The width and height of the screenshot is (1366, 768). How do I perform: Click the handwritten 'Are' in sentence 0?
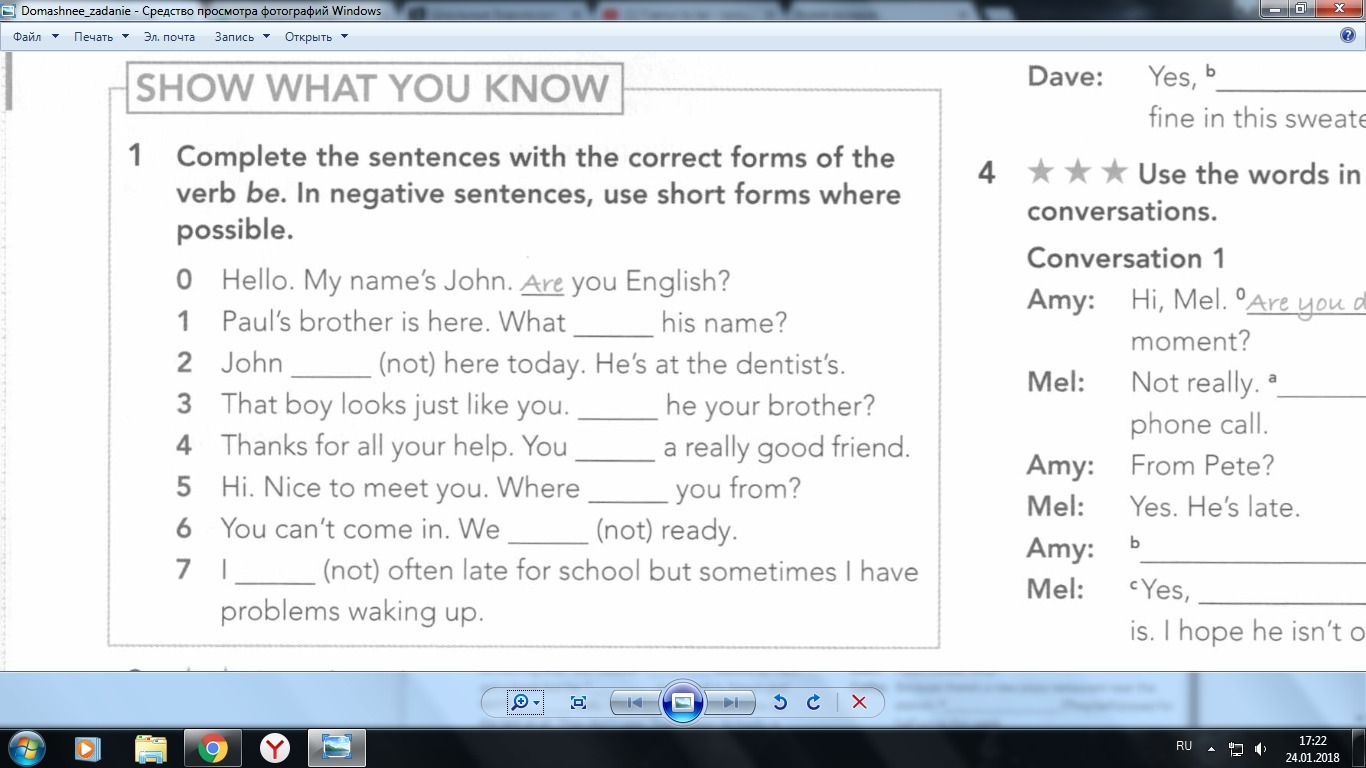[x=543, y=282]
